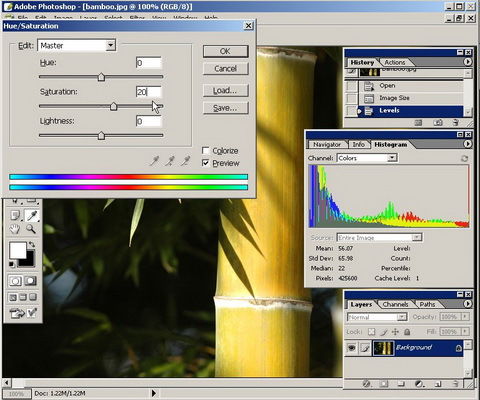The width and height of the screenshot is (480, 400).
Task: Switch to the Channels tab
Action: 395,304
